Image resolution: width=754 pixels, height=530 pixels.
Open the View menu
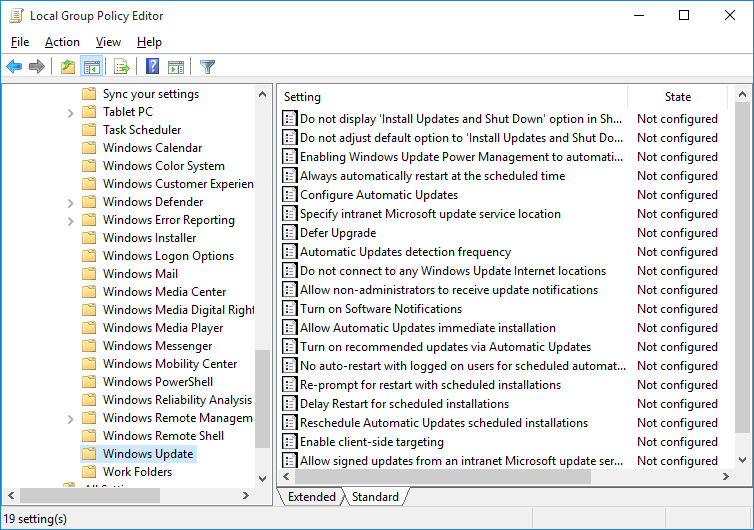pyautogui.click(x=108, y=42)
